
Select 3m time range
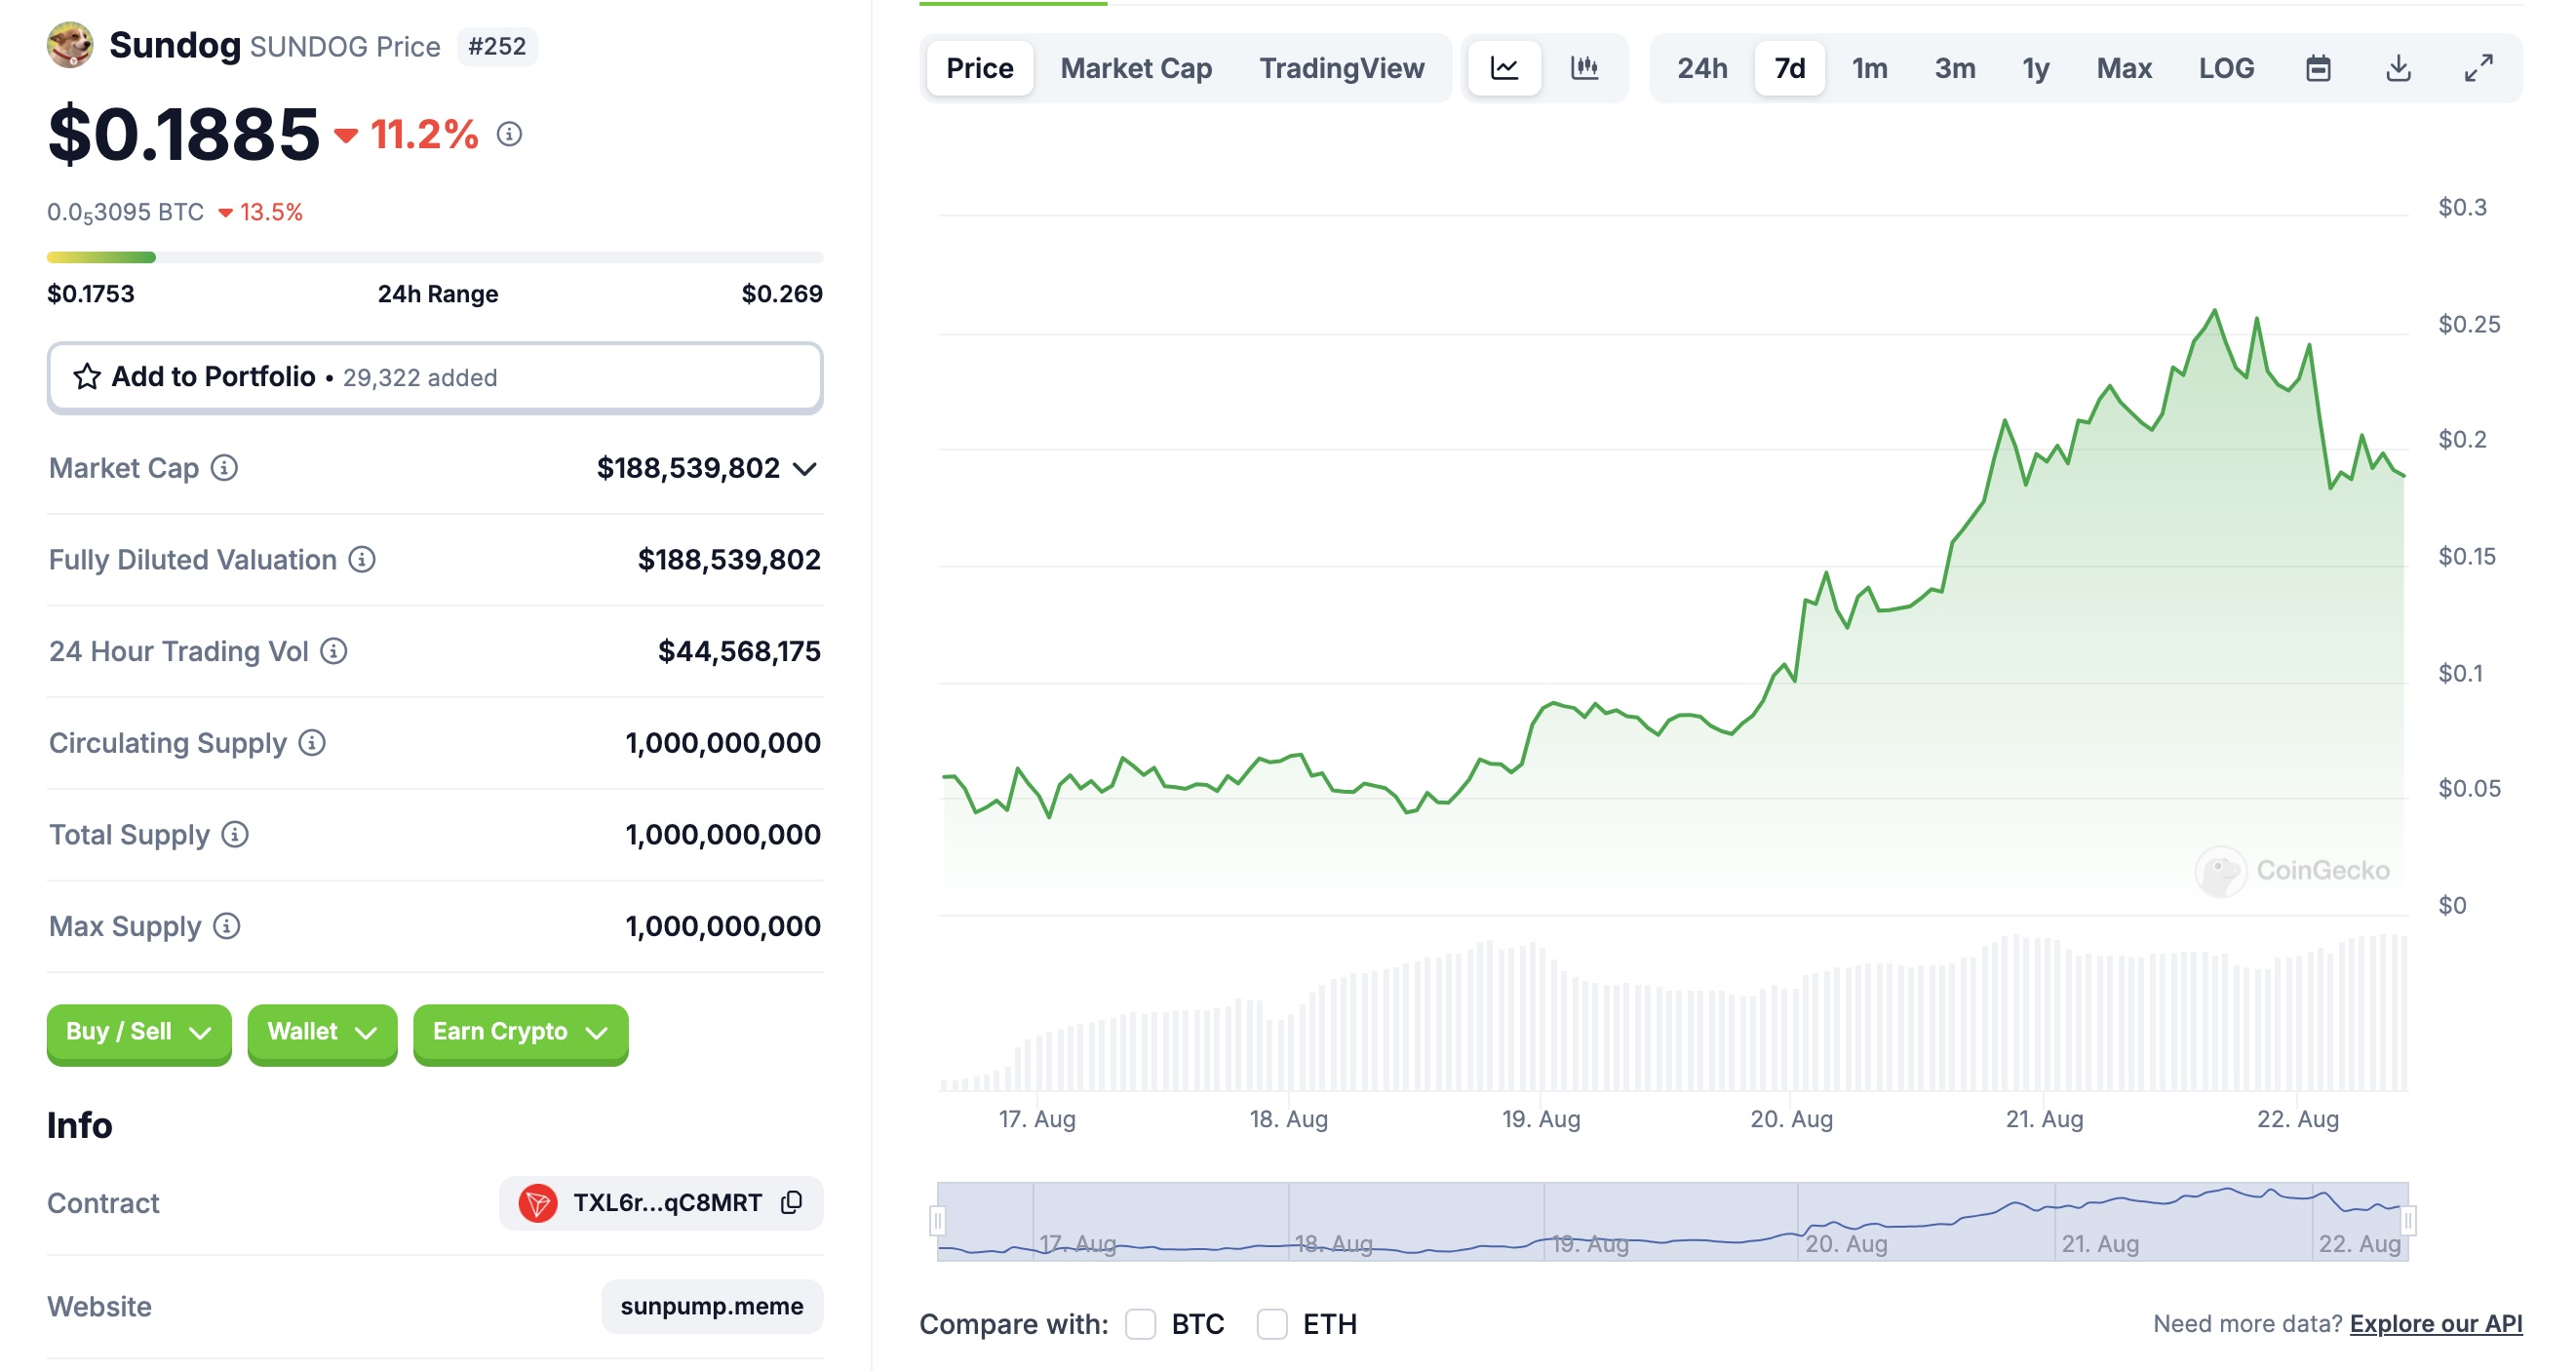1954,68
